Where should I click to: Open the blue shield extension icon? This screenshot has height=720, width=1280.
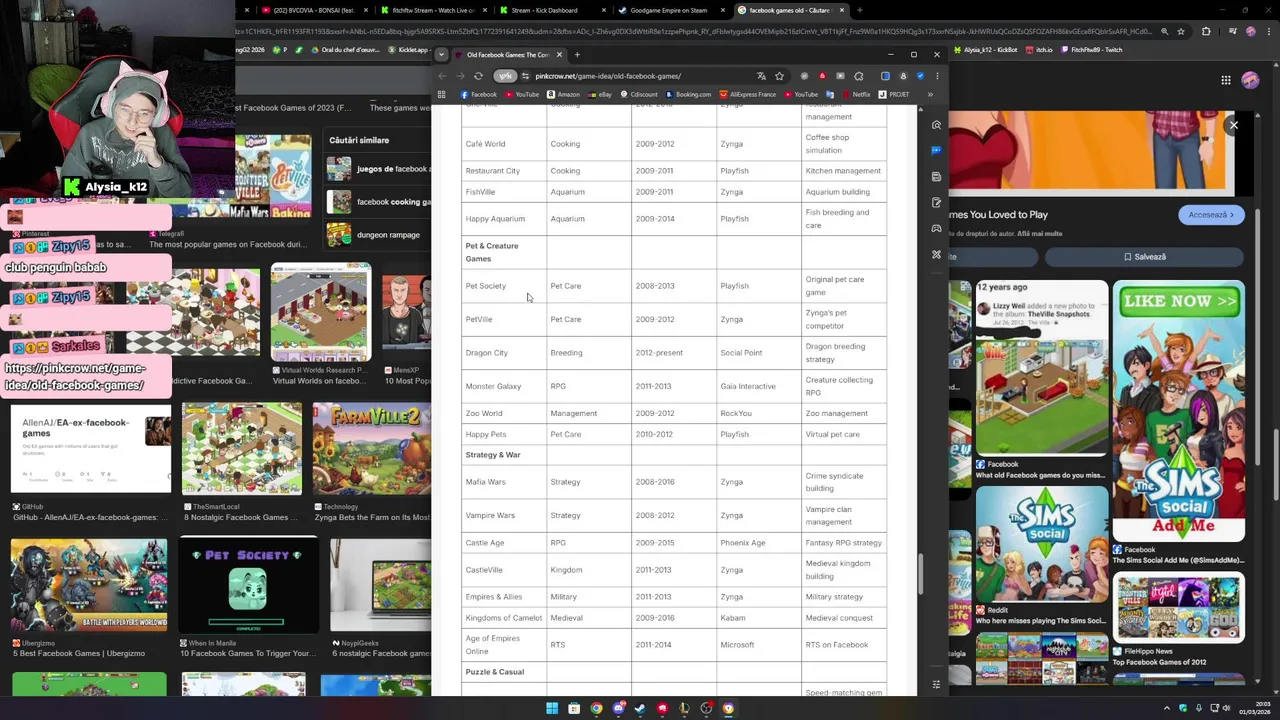point(920,76)
